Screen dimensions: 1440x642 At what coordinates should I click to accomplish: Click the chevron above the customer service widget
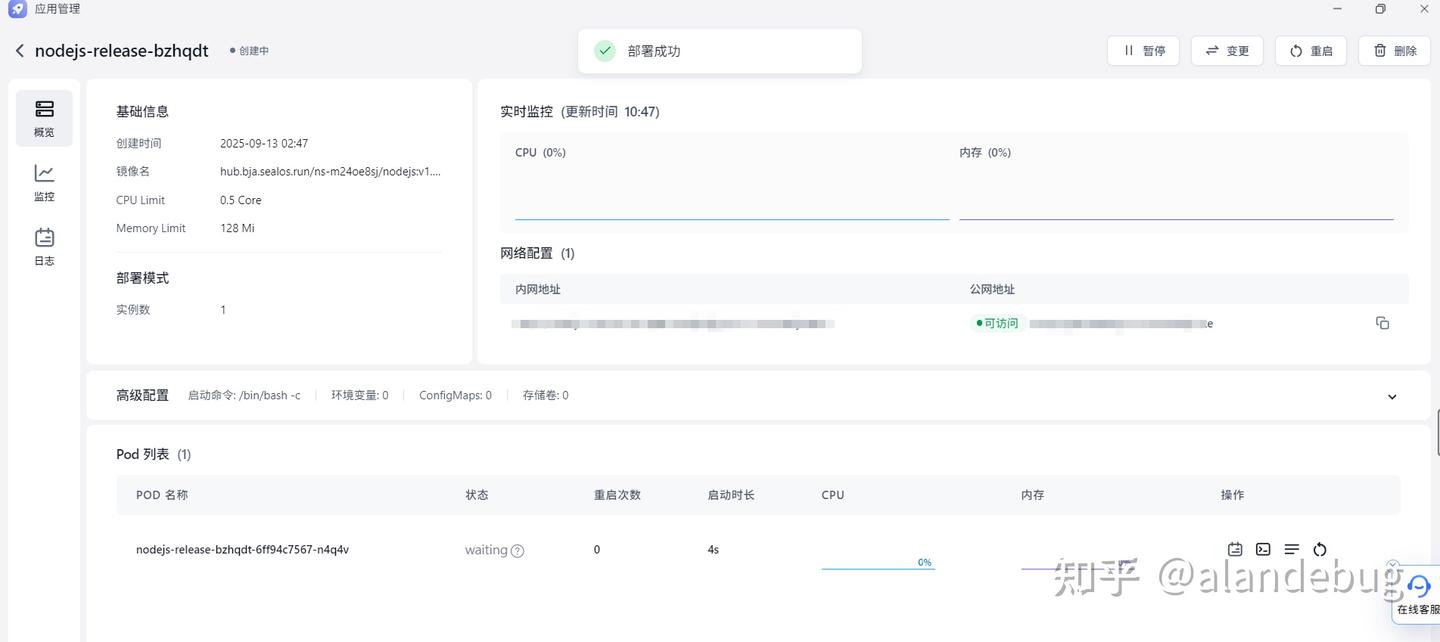point(1393,563)
